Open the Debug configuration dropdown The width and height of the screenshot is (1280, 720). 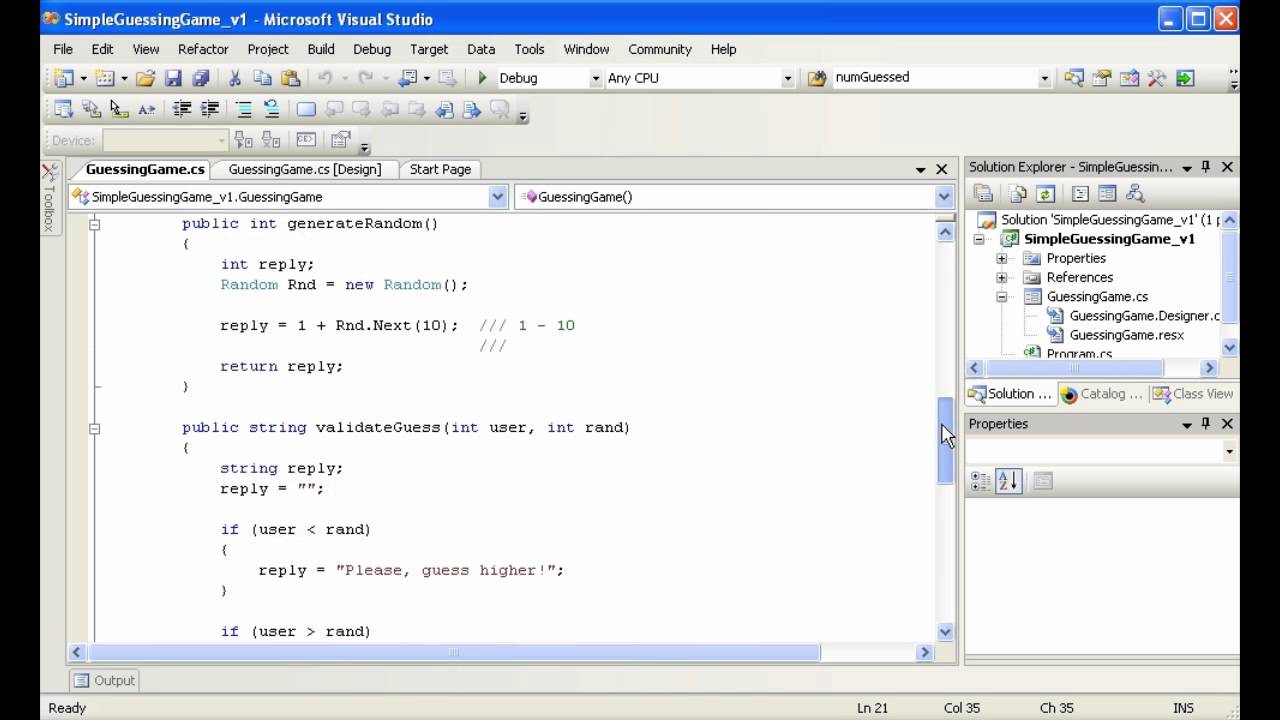pos(596,78)
